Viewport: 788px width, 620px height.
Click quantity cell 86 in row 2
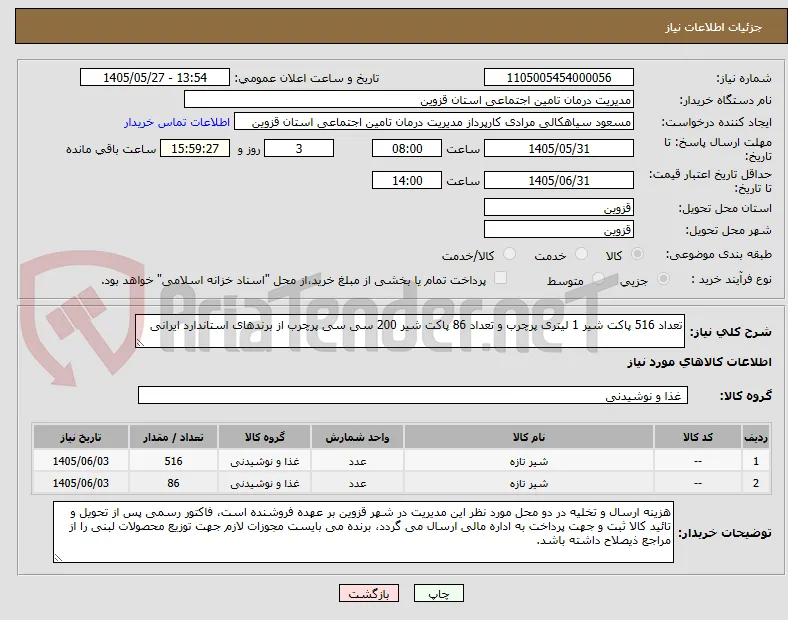pos(173,483)
